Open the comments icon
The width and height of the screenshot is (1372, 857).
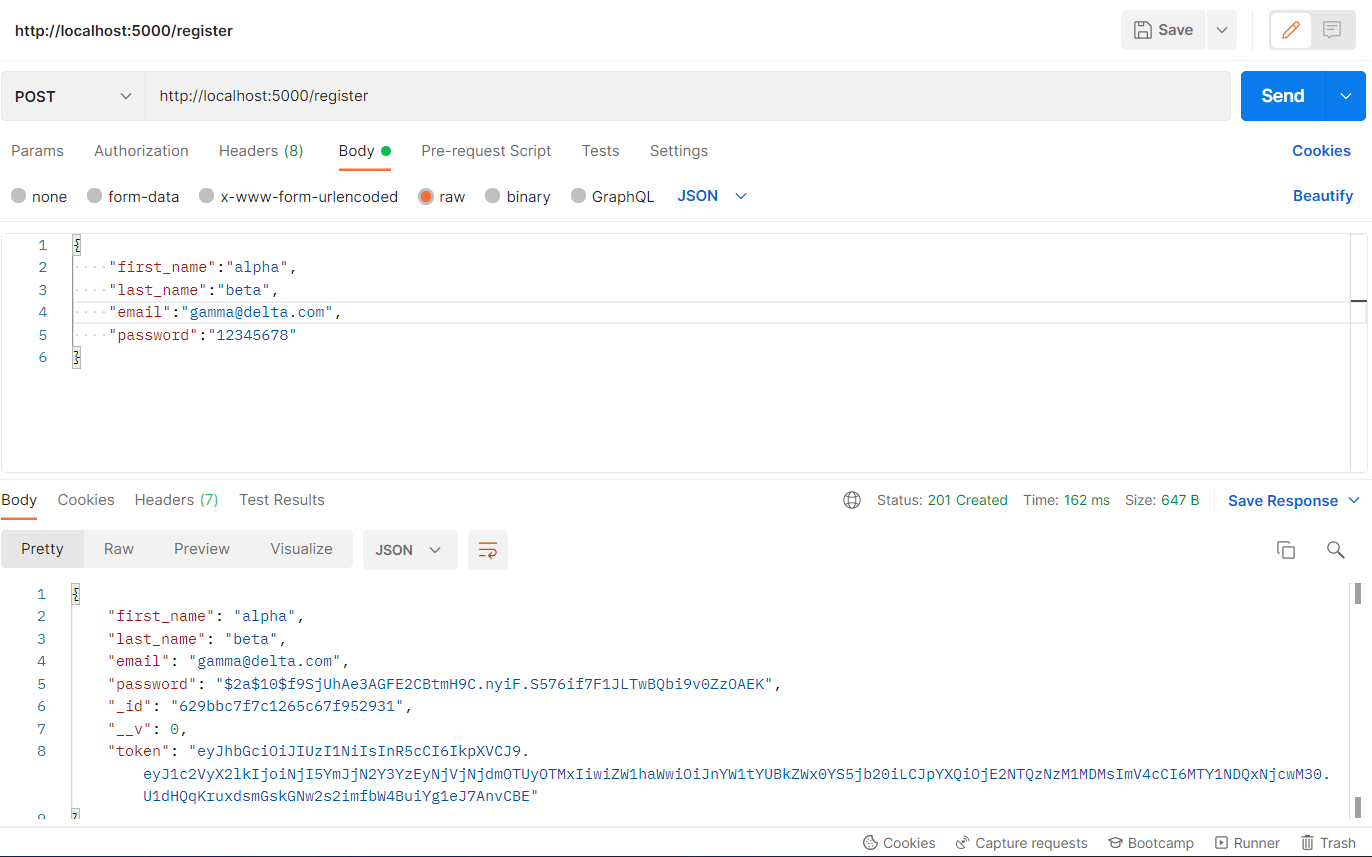click(1332, 30)
